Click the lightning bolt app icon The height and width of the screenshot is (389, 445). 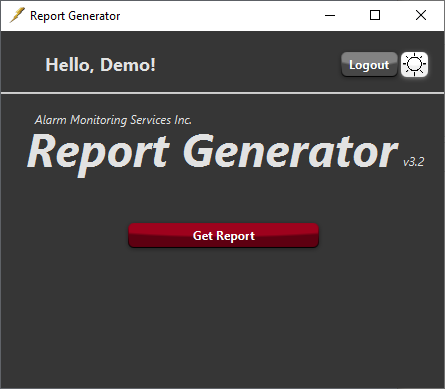pos(17,15)
